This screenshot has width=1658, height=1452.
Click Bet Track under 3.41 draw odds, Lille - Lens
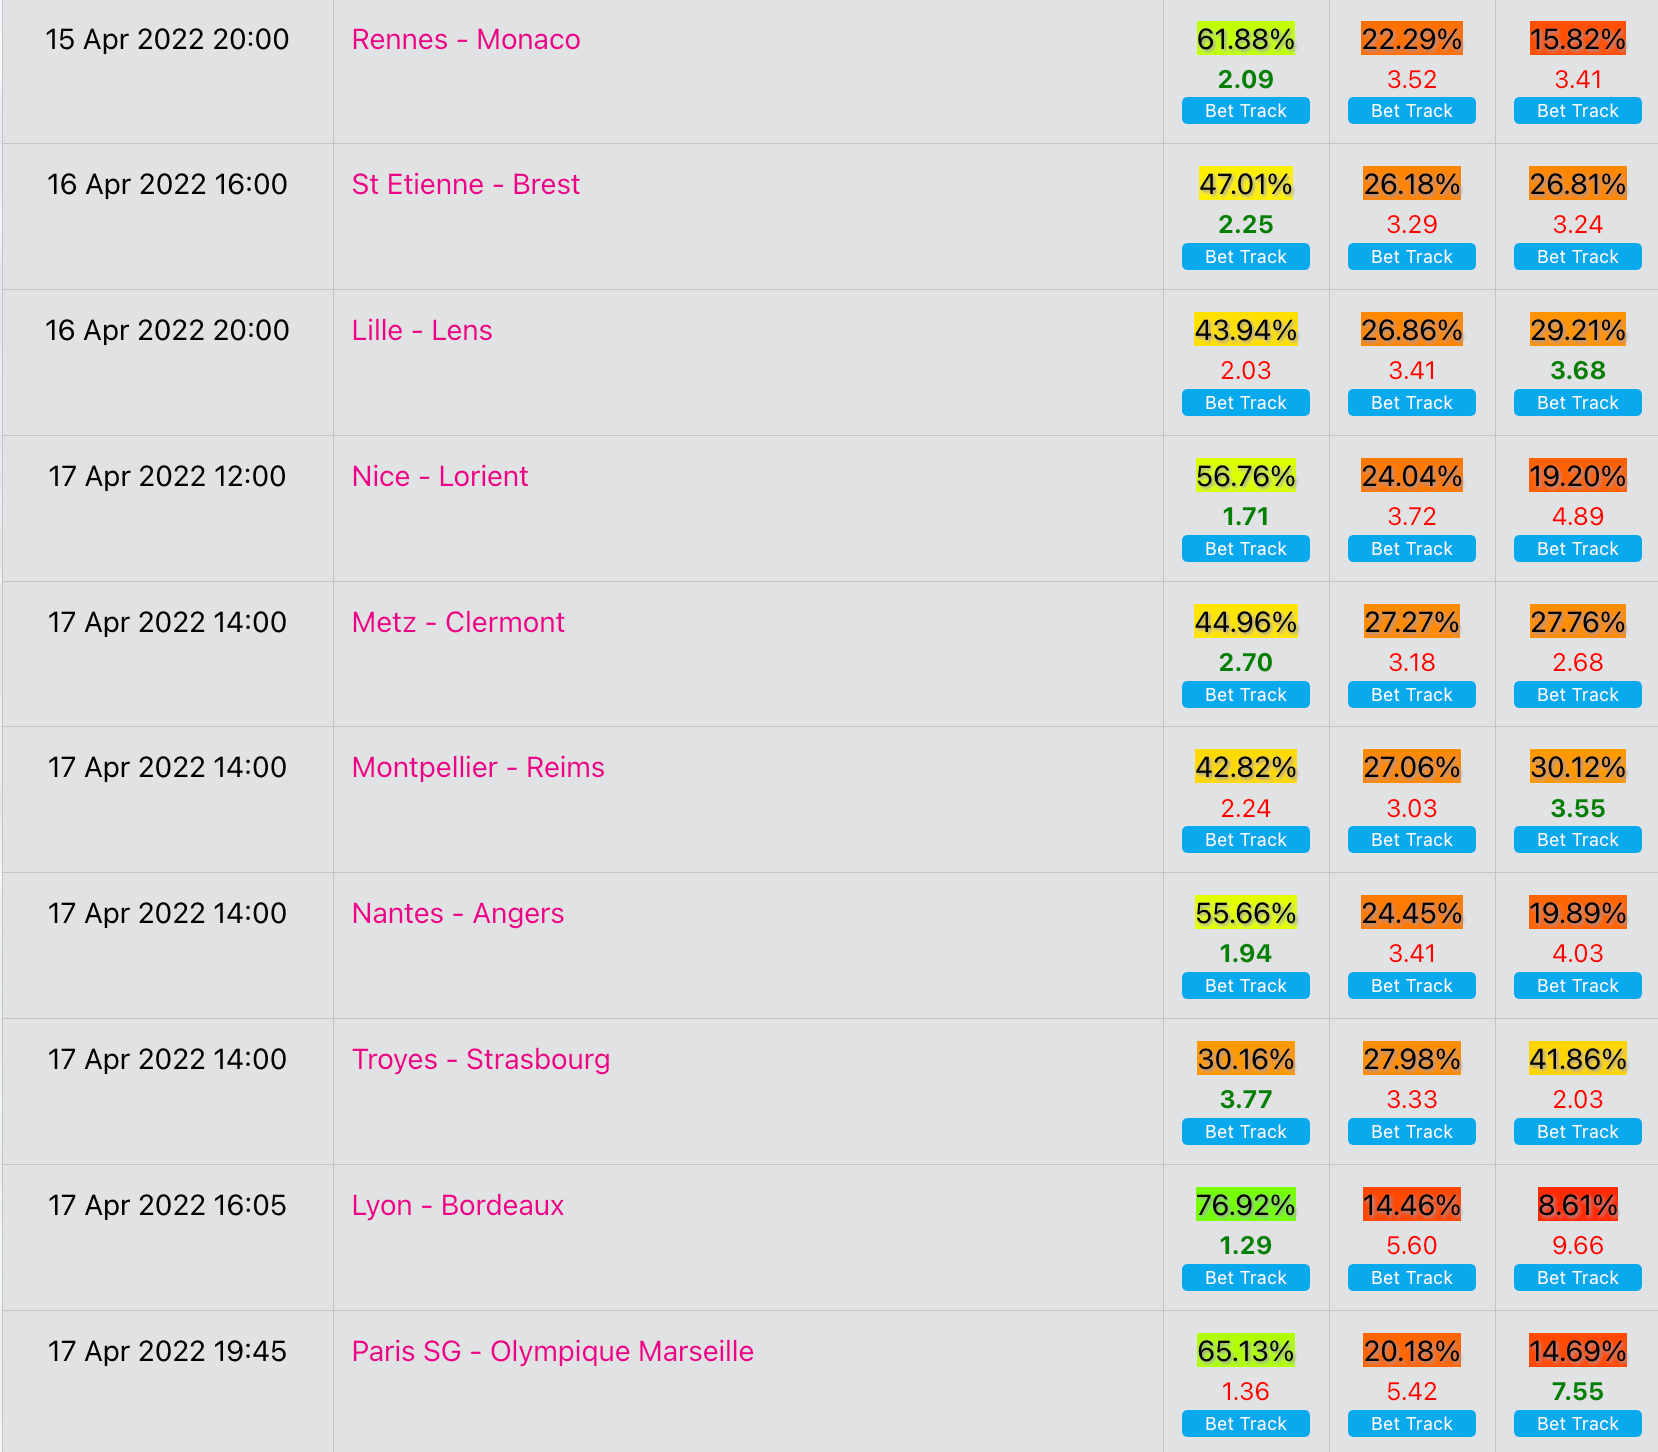(1412, 403)
